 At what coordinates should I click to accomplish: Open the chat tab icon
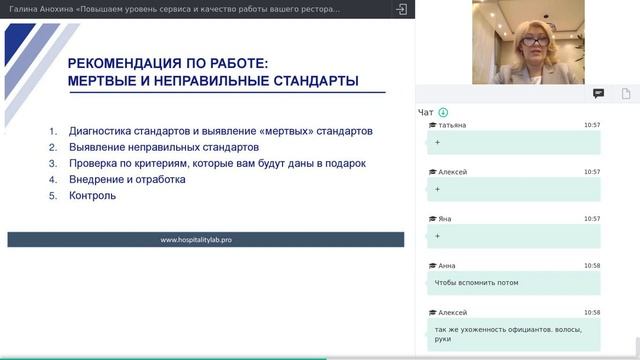pyautogui.click(x=598, y=93)
